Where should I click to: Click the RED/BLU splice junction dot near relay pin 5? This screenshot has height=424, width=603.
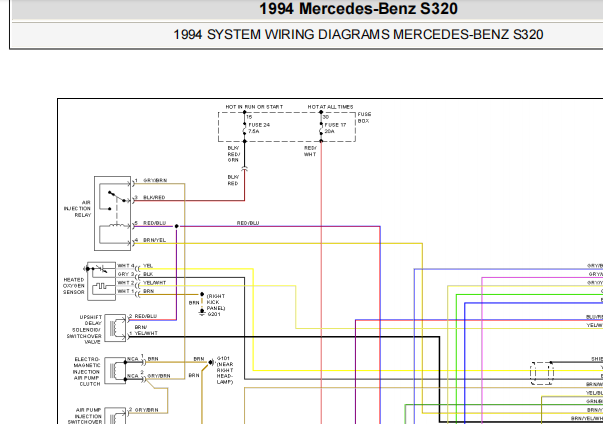click(177, 226)
